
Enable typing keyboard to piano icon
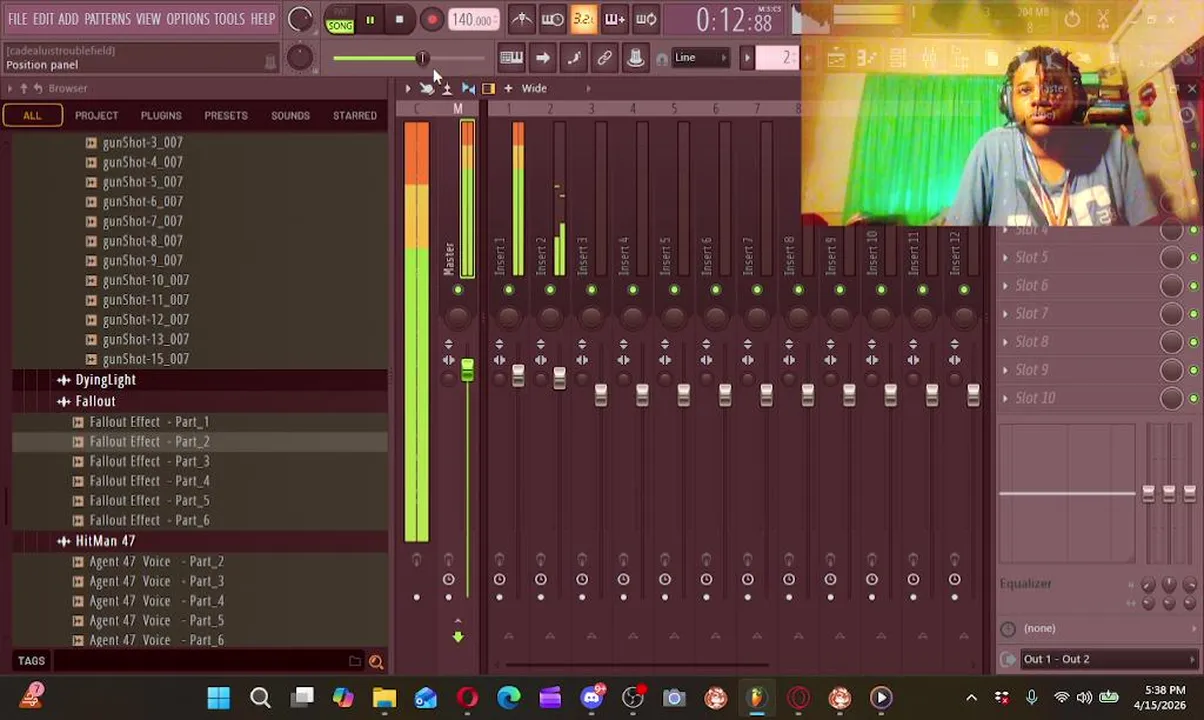pyautogui.click(x=511, y=58)
